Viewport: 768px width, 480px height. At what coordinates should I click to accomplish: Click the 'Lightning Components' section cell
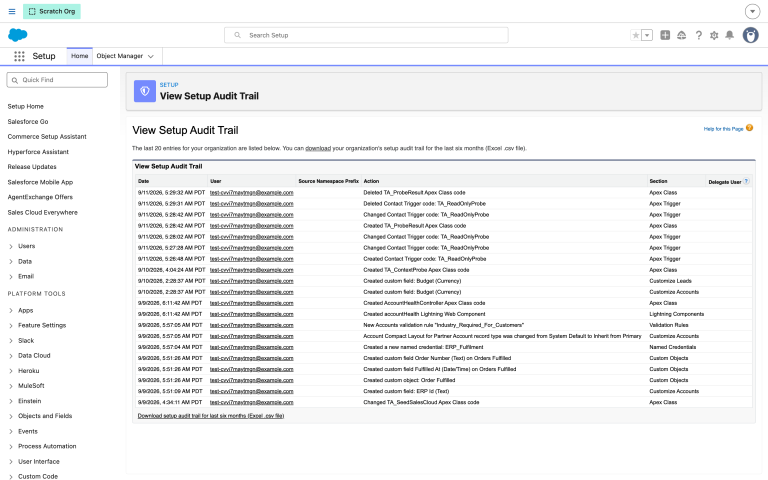676,314
